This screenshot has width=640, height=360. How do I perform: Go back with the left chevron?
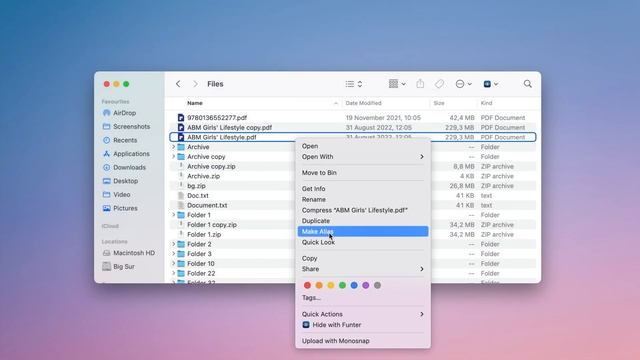click(x=178, y=84)
